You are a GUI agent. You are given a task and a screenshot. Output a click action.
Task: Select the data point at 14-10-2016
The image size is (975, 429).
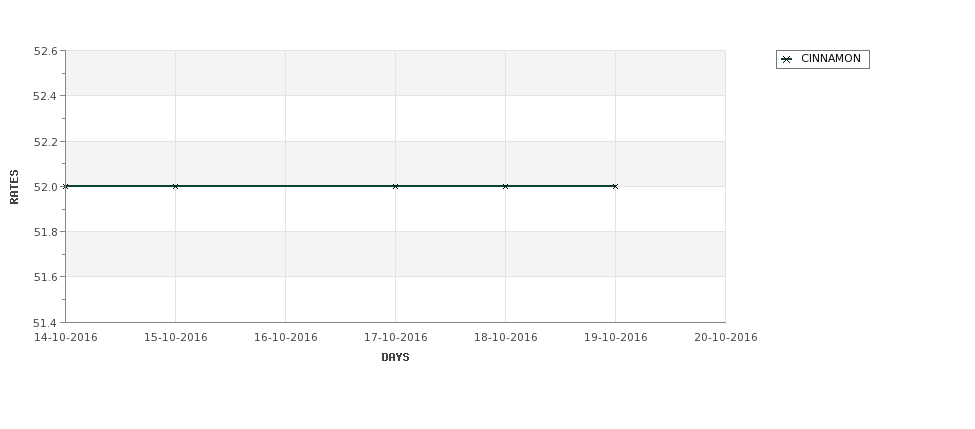pos(65,187)
